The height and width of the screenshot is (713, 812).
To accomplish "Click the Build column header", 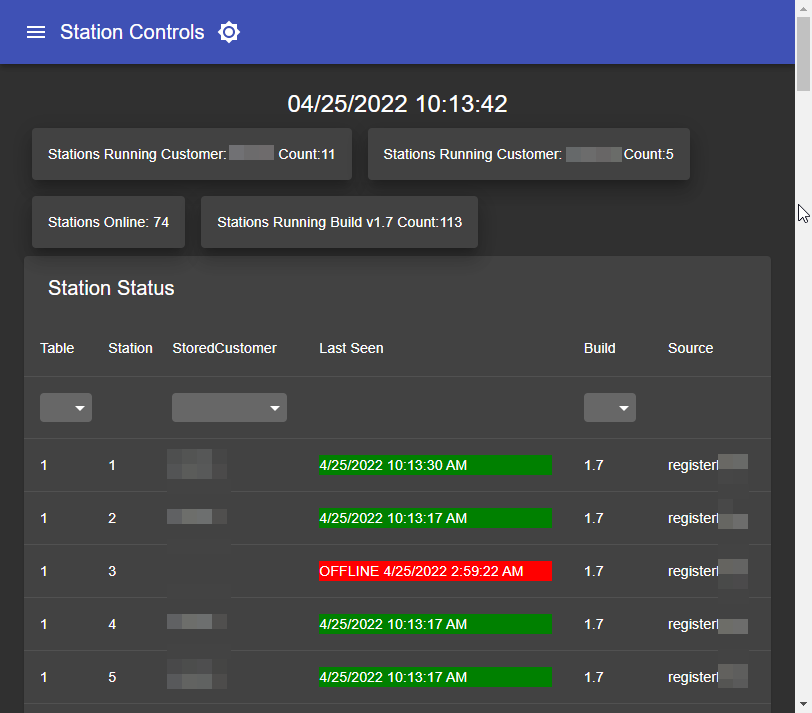I will (x=600, y=348).
